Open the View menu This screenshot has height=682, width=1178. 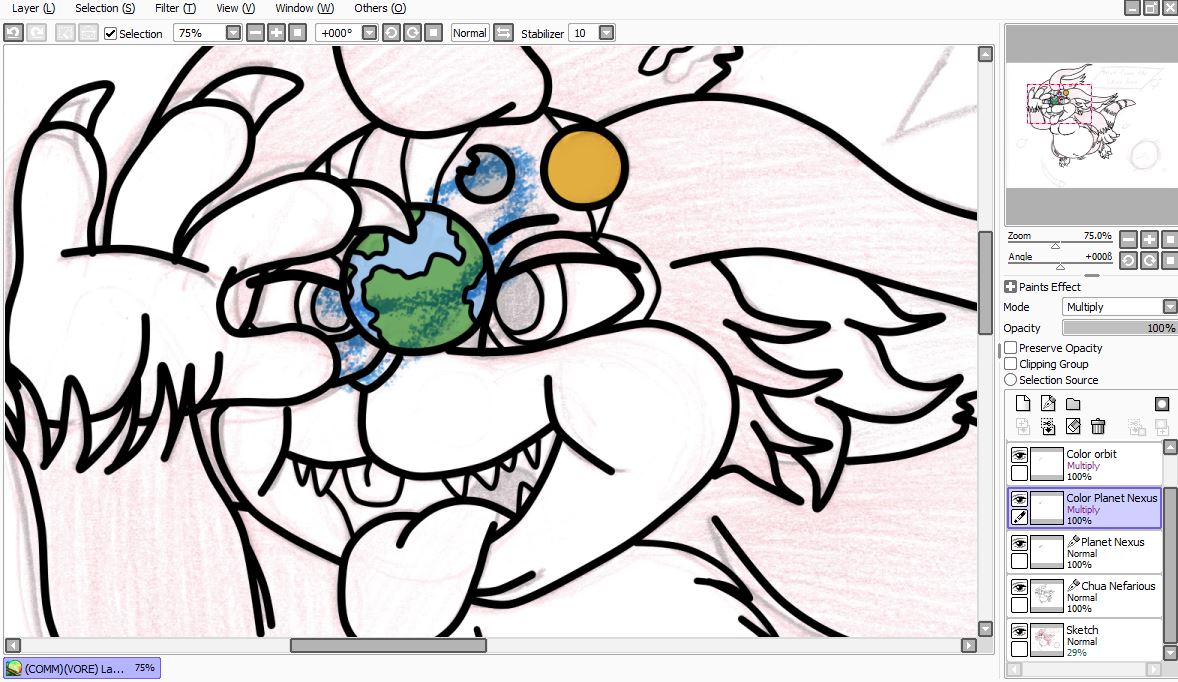point(235,8)
